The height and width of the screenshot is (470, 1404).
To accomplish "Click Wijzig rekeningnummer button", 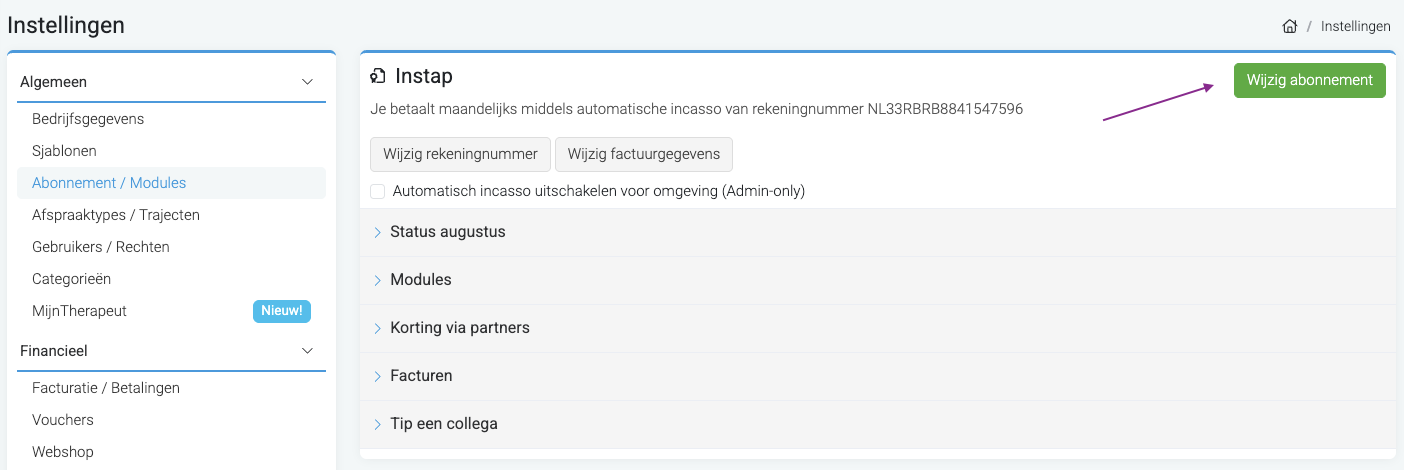I will click(460, 154).
